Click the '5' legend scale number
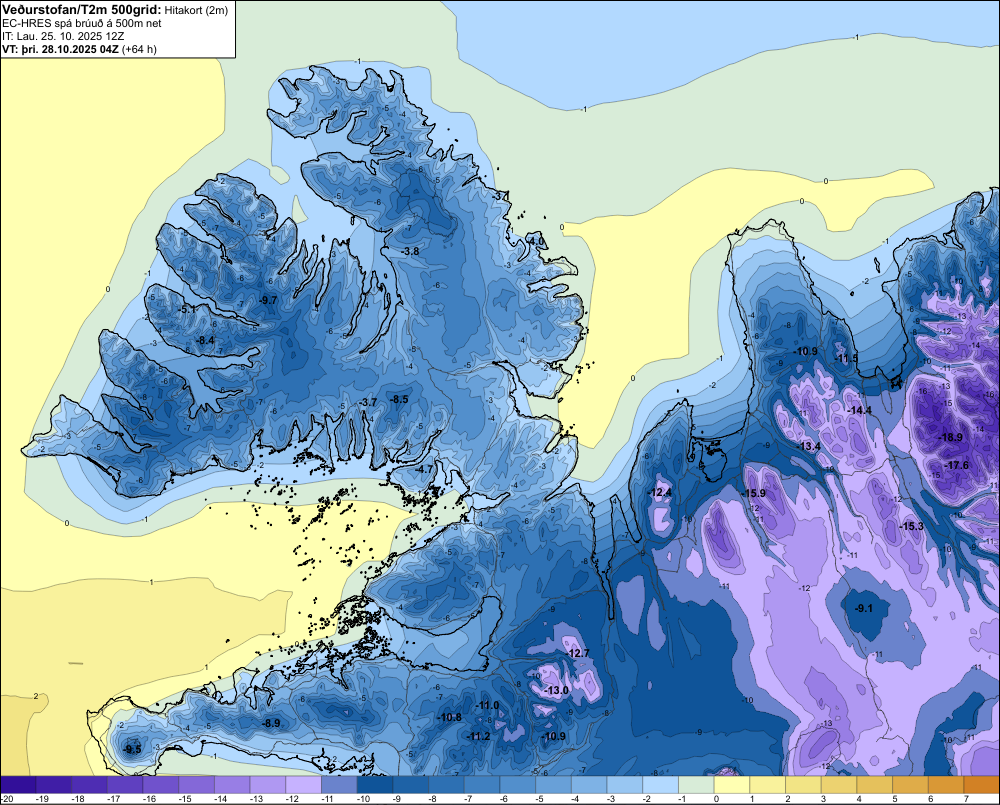 pos(895,799)
